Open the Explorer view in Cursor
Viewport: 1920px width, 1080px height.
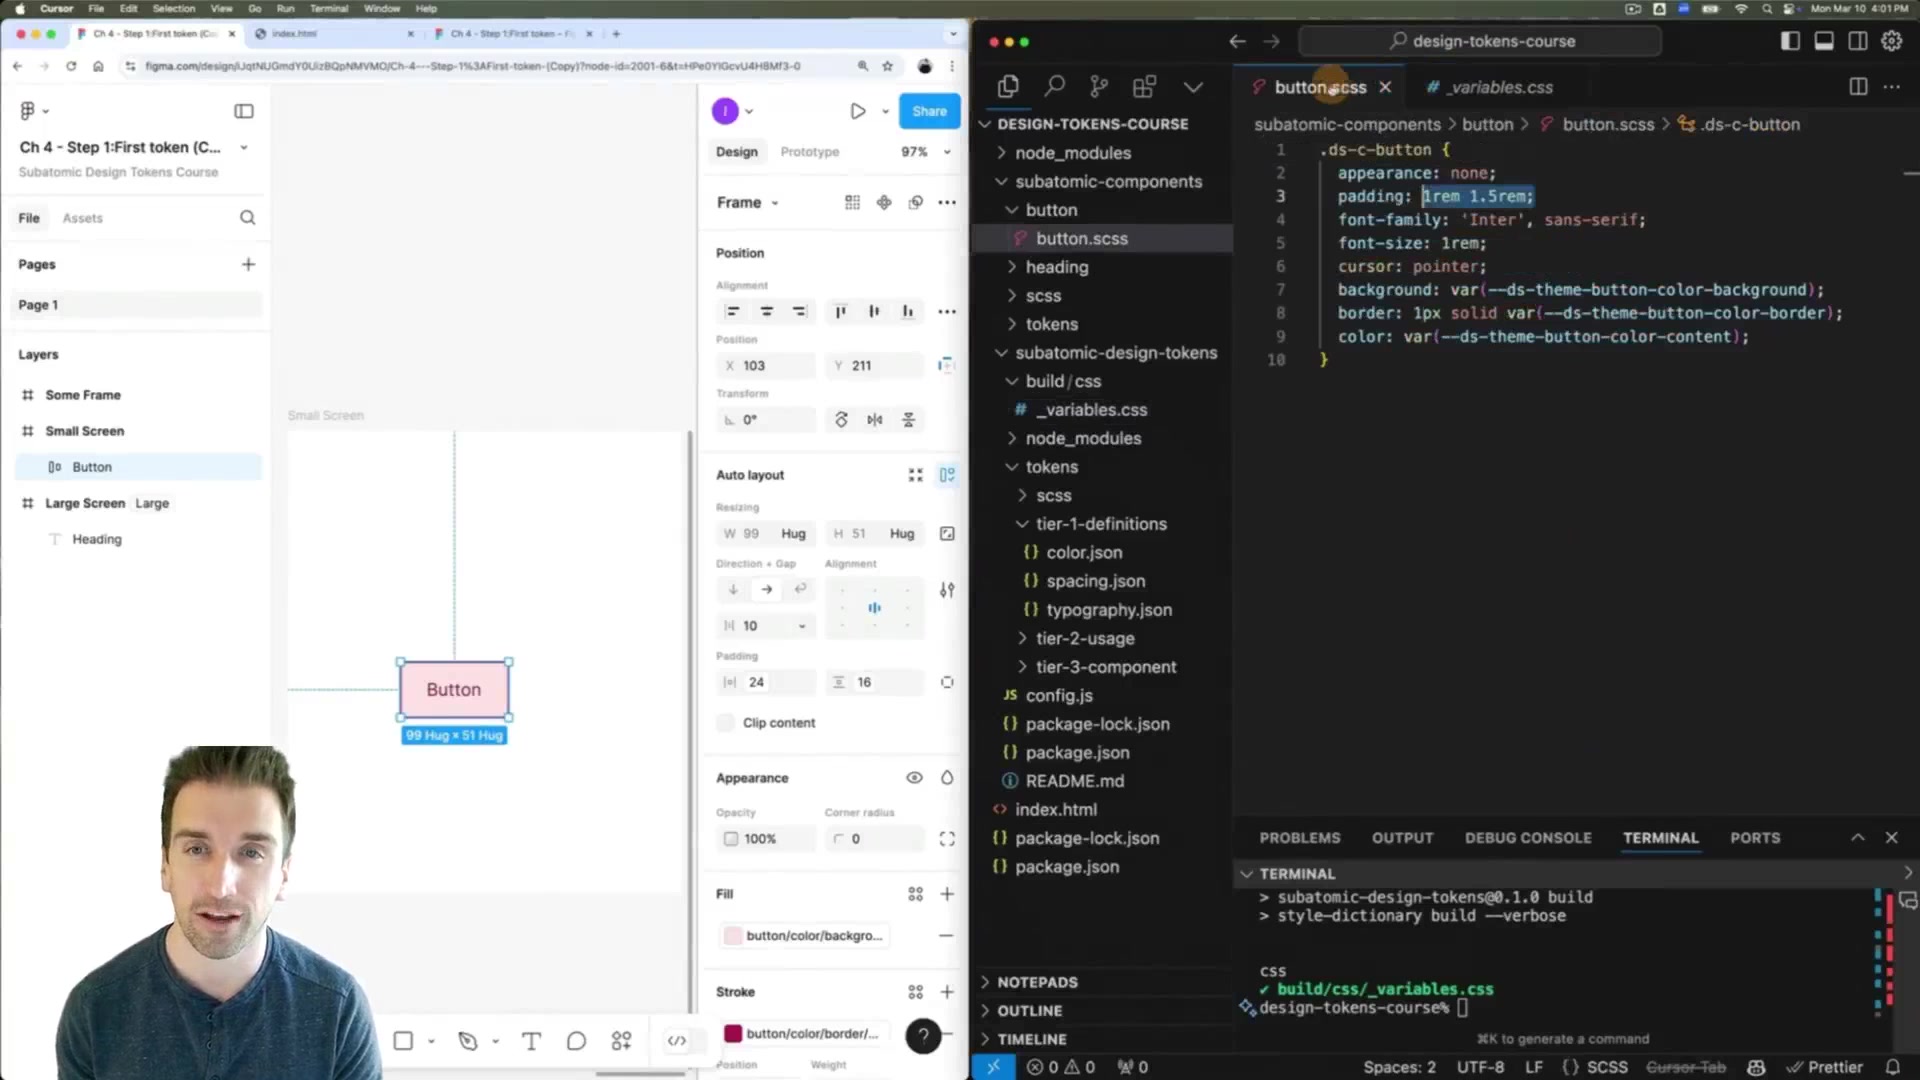coord(1008,87)
